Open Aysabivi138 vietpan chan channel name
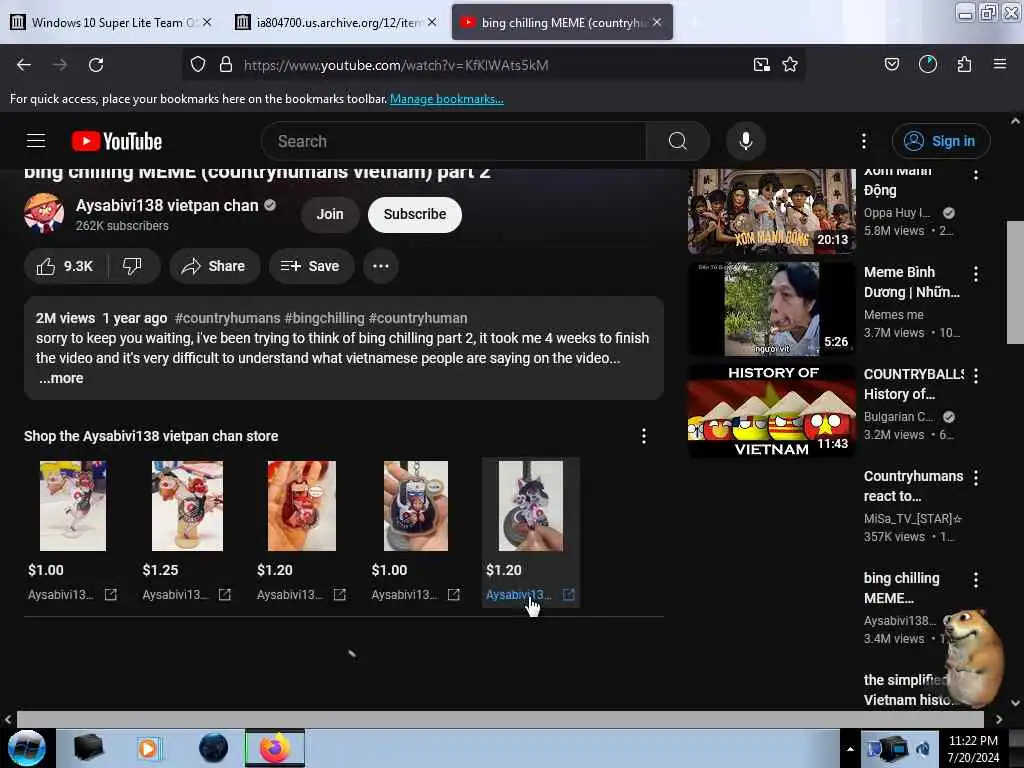This screenshot has width=1024, height=768. pyautogui.click(x=167, y=206)
